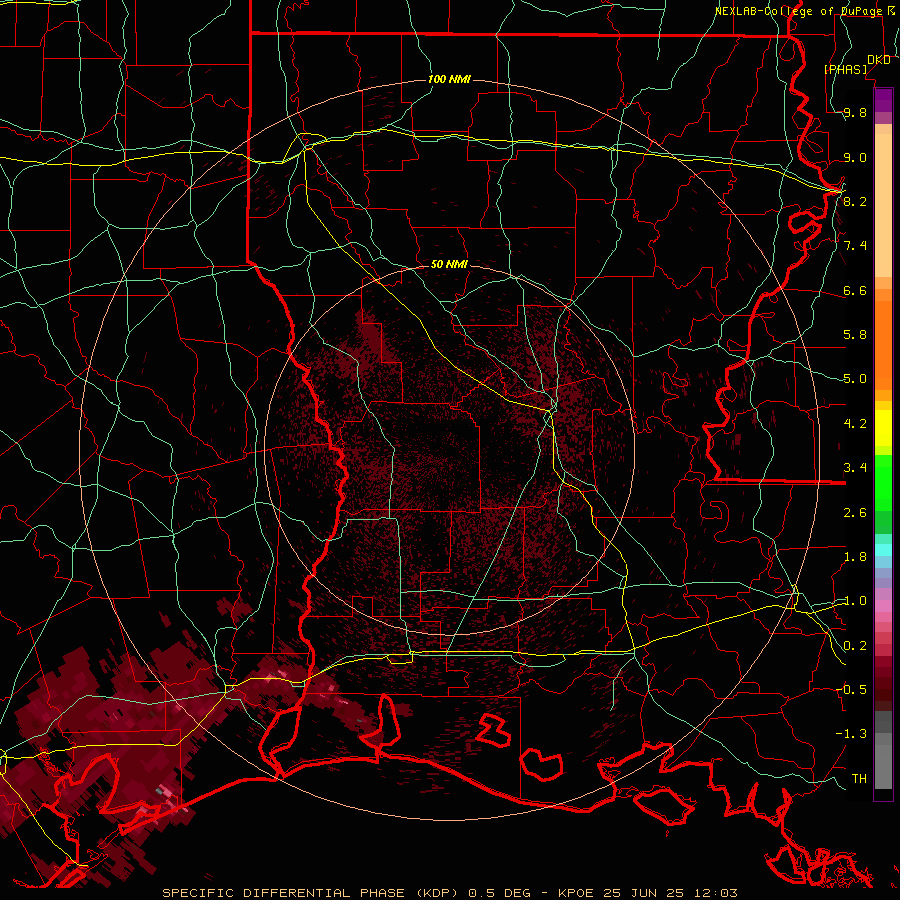Click the 5.0 scale label
Viewport: 900px width, 900px height.
click(855, 379)
